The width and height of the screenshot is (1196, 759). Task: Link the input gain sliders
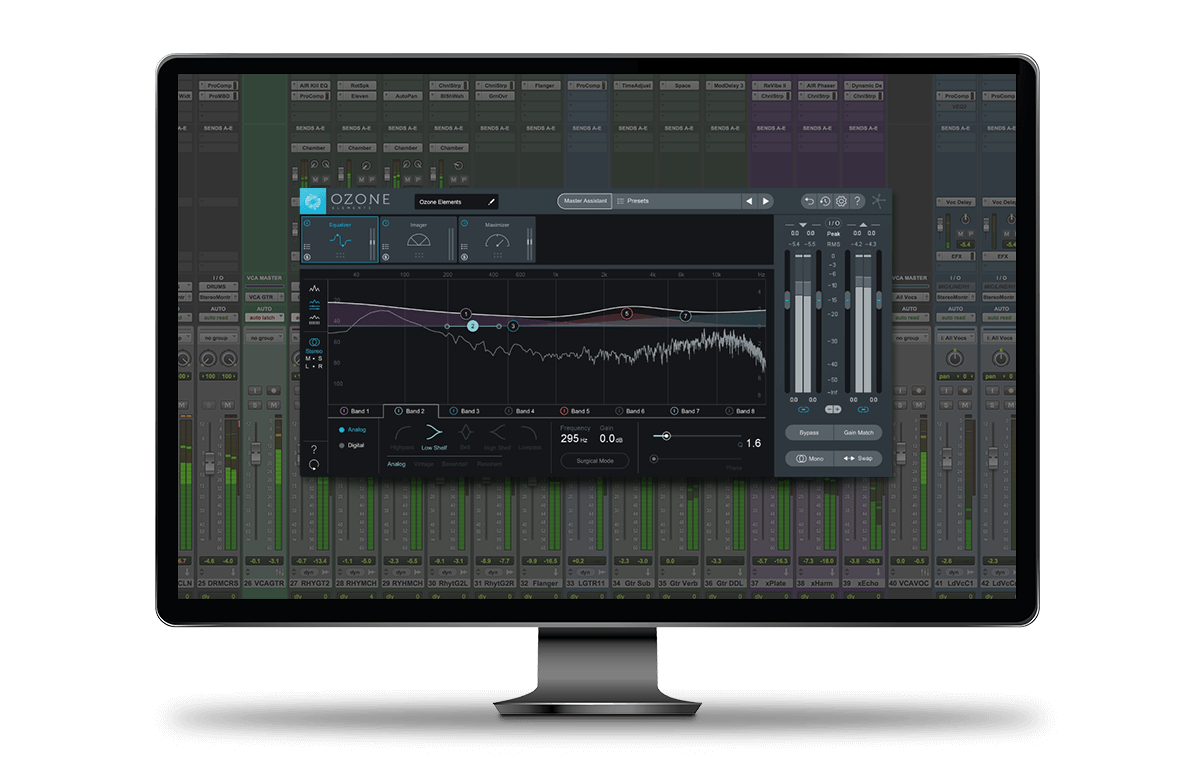point(803,410)
